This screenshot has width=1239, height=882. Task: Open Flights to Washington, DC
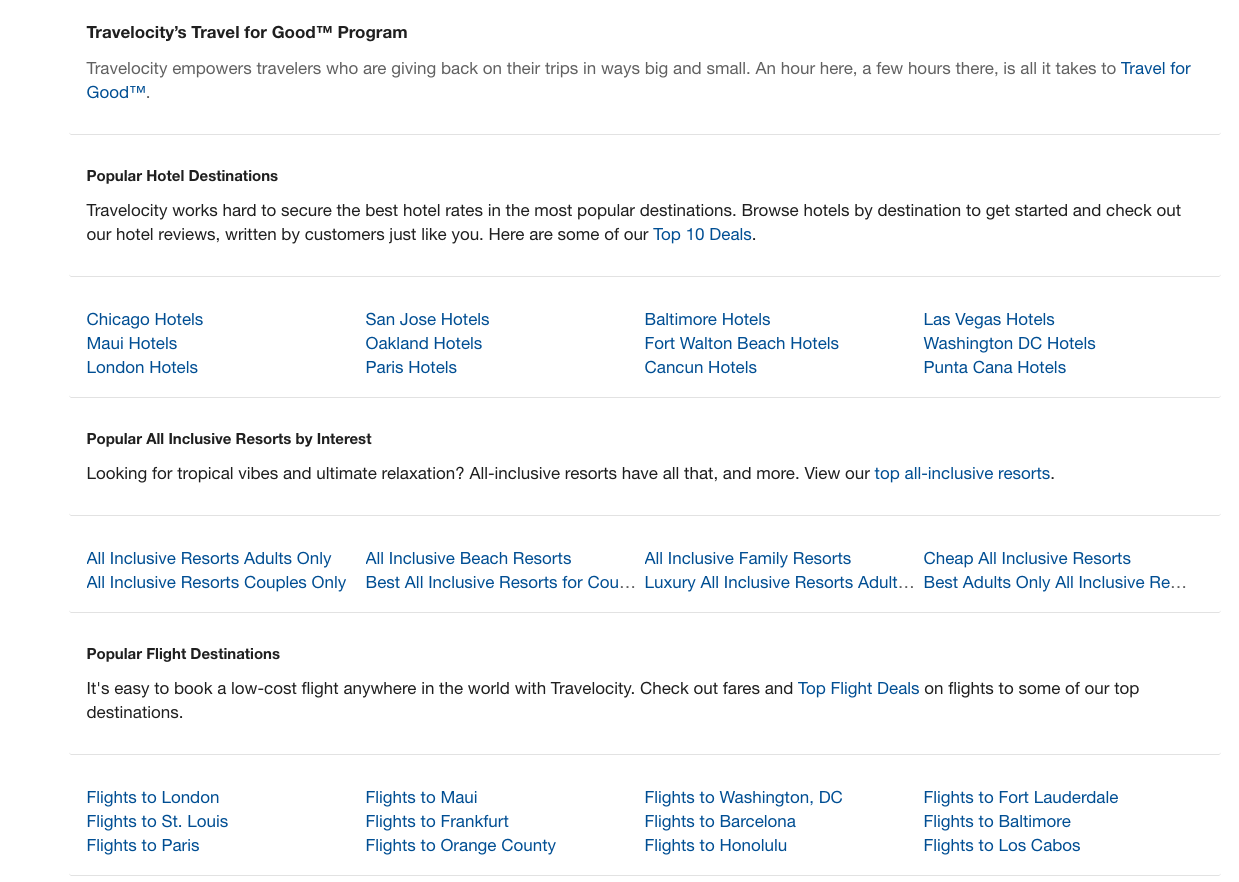point(743,797)
